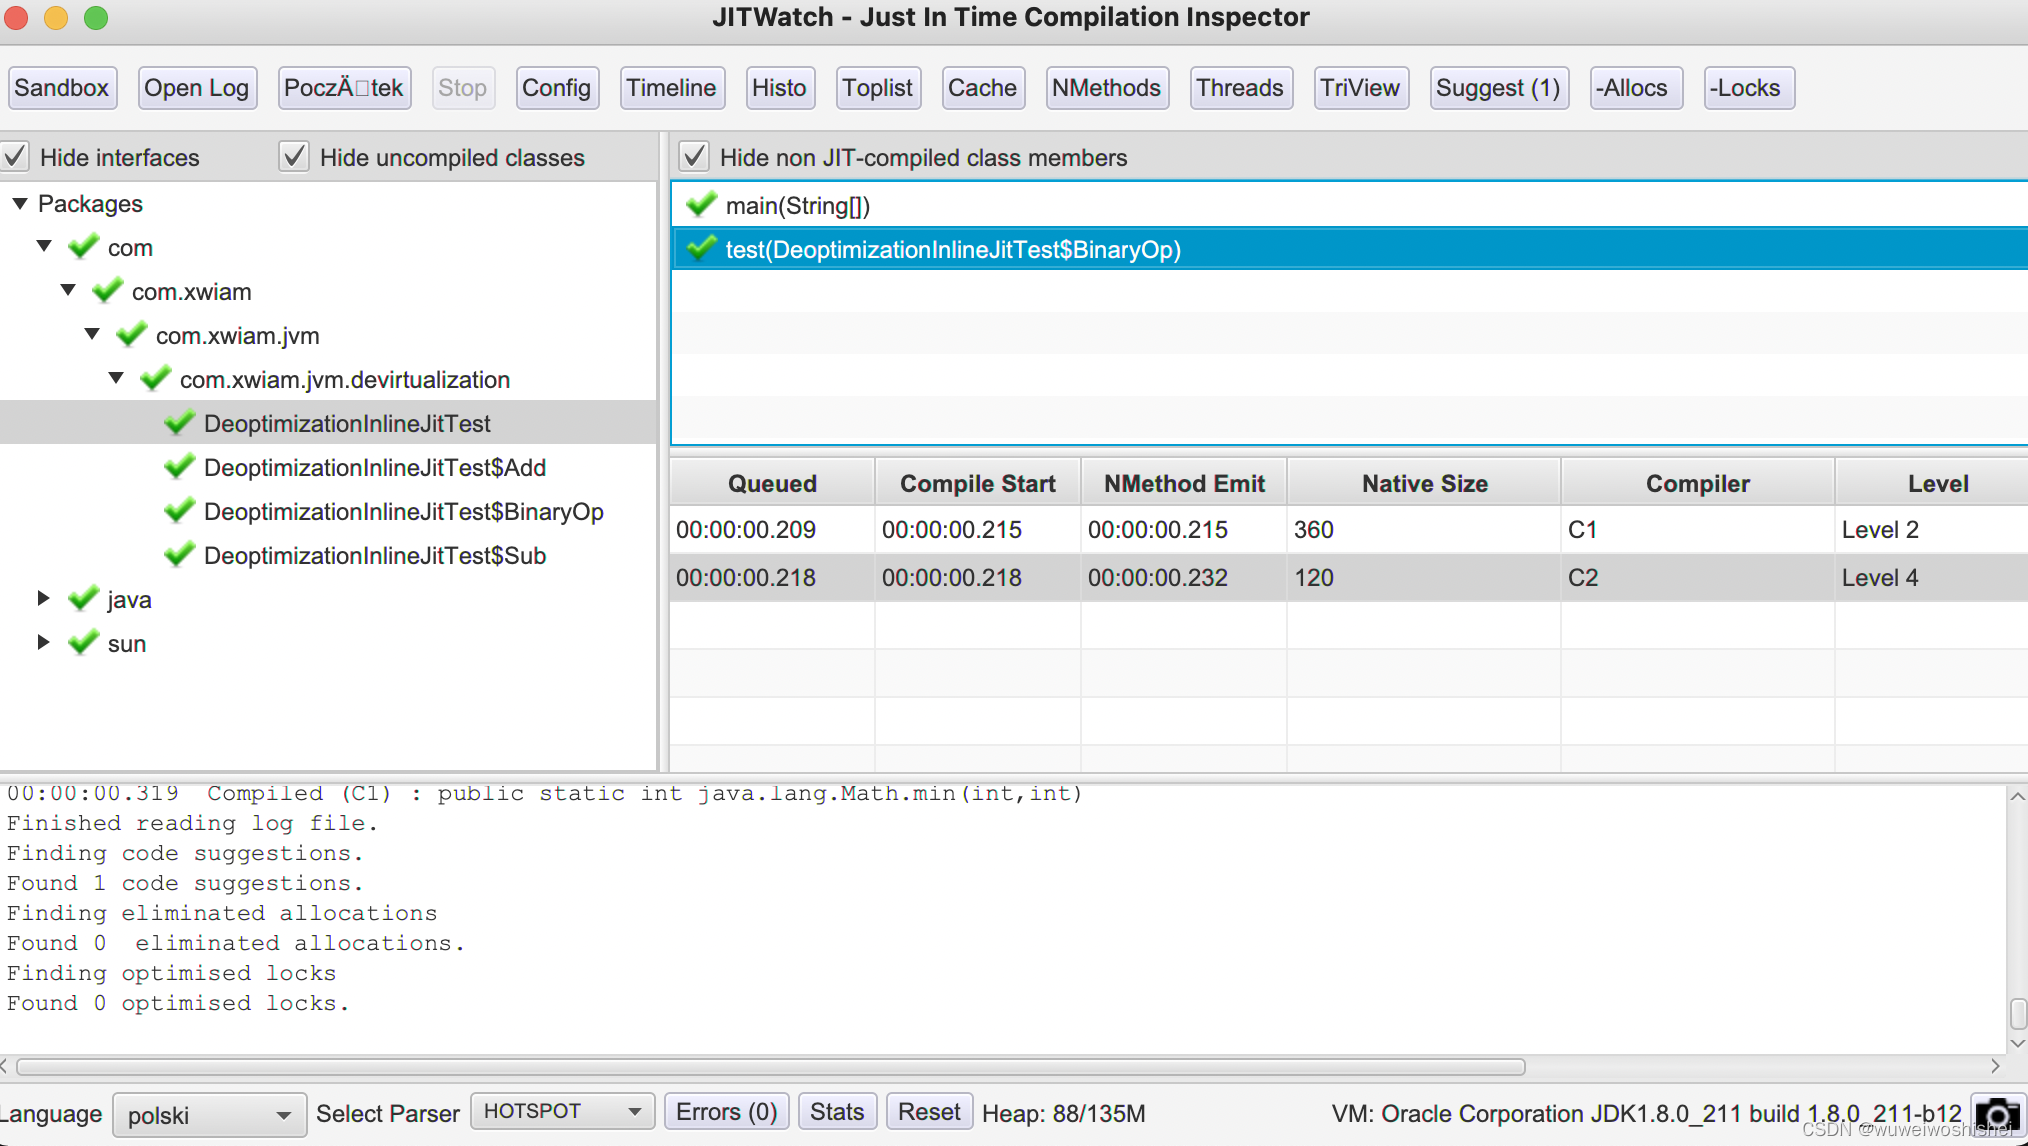The height and width of the screenshot is (1146, 2028).
Task: Click the Toplist icon
Action: (x=876, y=88)
